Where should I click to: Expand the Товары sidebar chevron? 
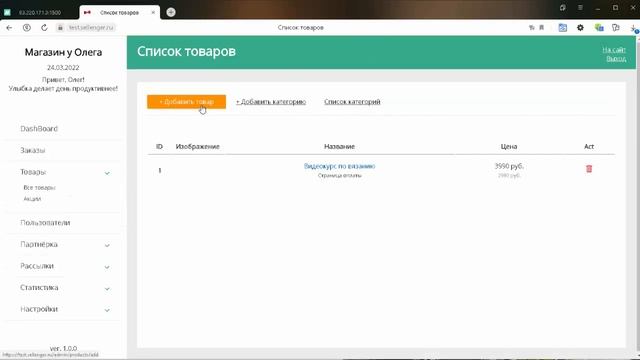(107, 173)
